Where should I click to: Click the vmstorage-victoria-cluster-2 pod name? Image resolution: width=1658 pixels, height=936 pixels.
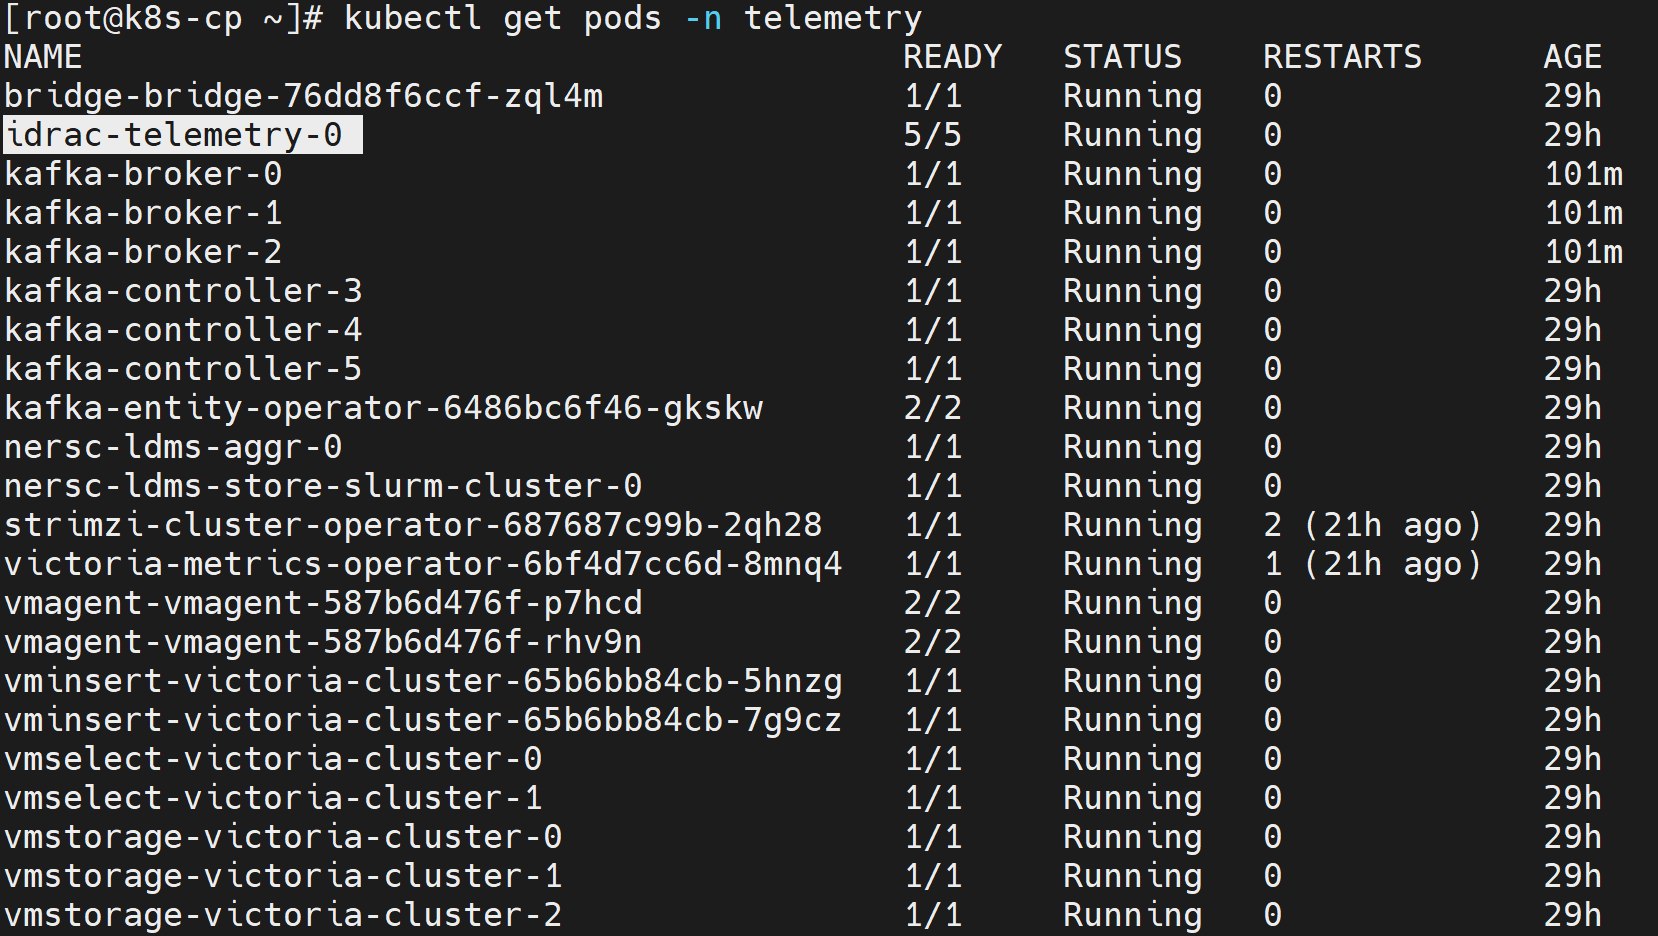(284, 915)
